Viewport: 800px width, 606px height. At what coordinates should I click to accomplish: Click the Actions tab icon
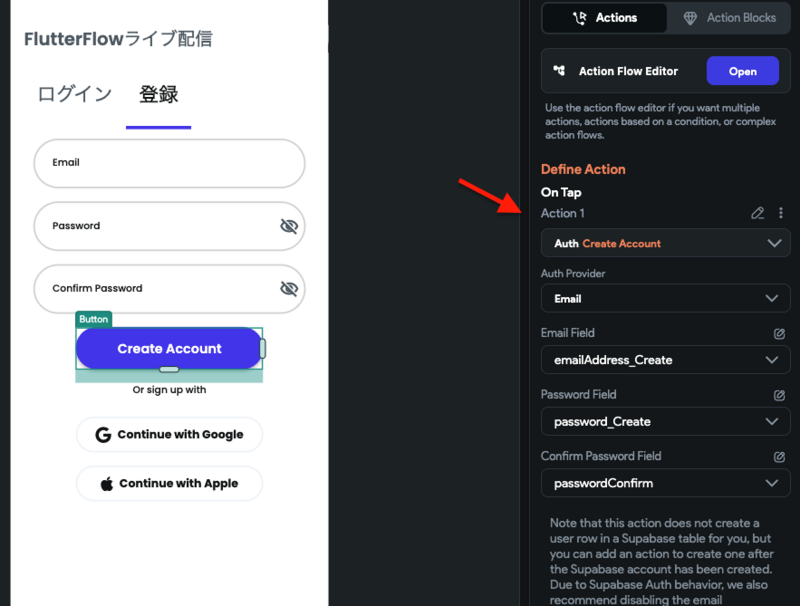point(579,18)
